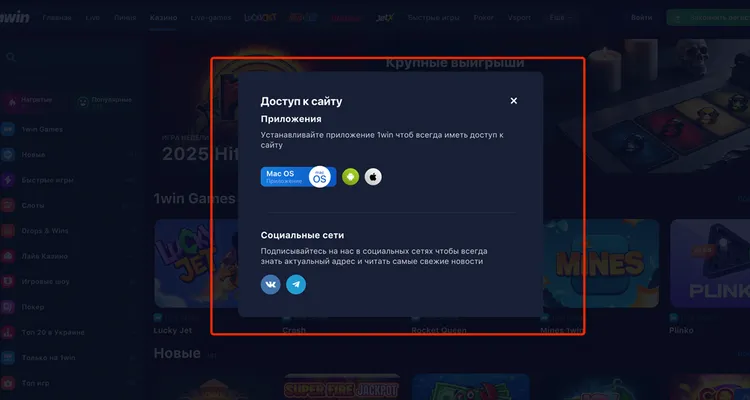Click the Новые section heading
The height and width of the screenshot is (400, 750).
[177, 353]
